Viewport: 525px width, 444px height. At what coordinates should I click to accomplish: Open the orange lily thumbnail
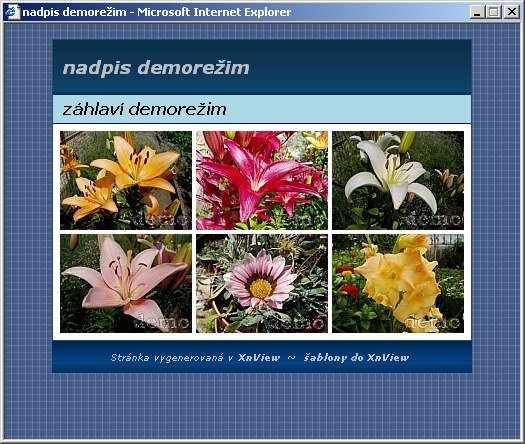click(x=126, y=180)
